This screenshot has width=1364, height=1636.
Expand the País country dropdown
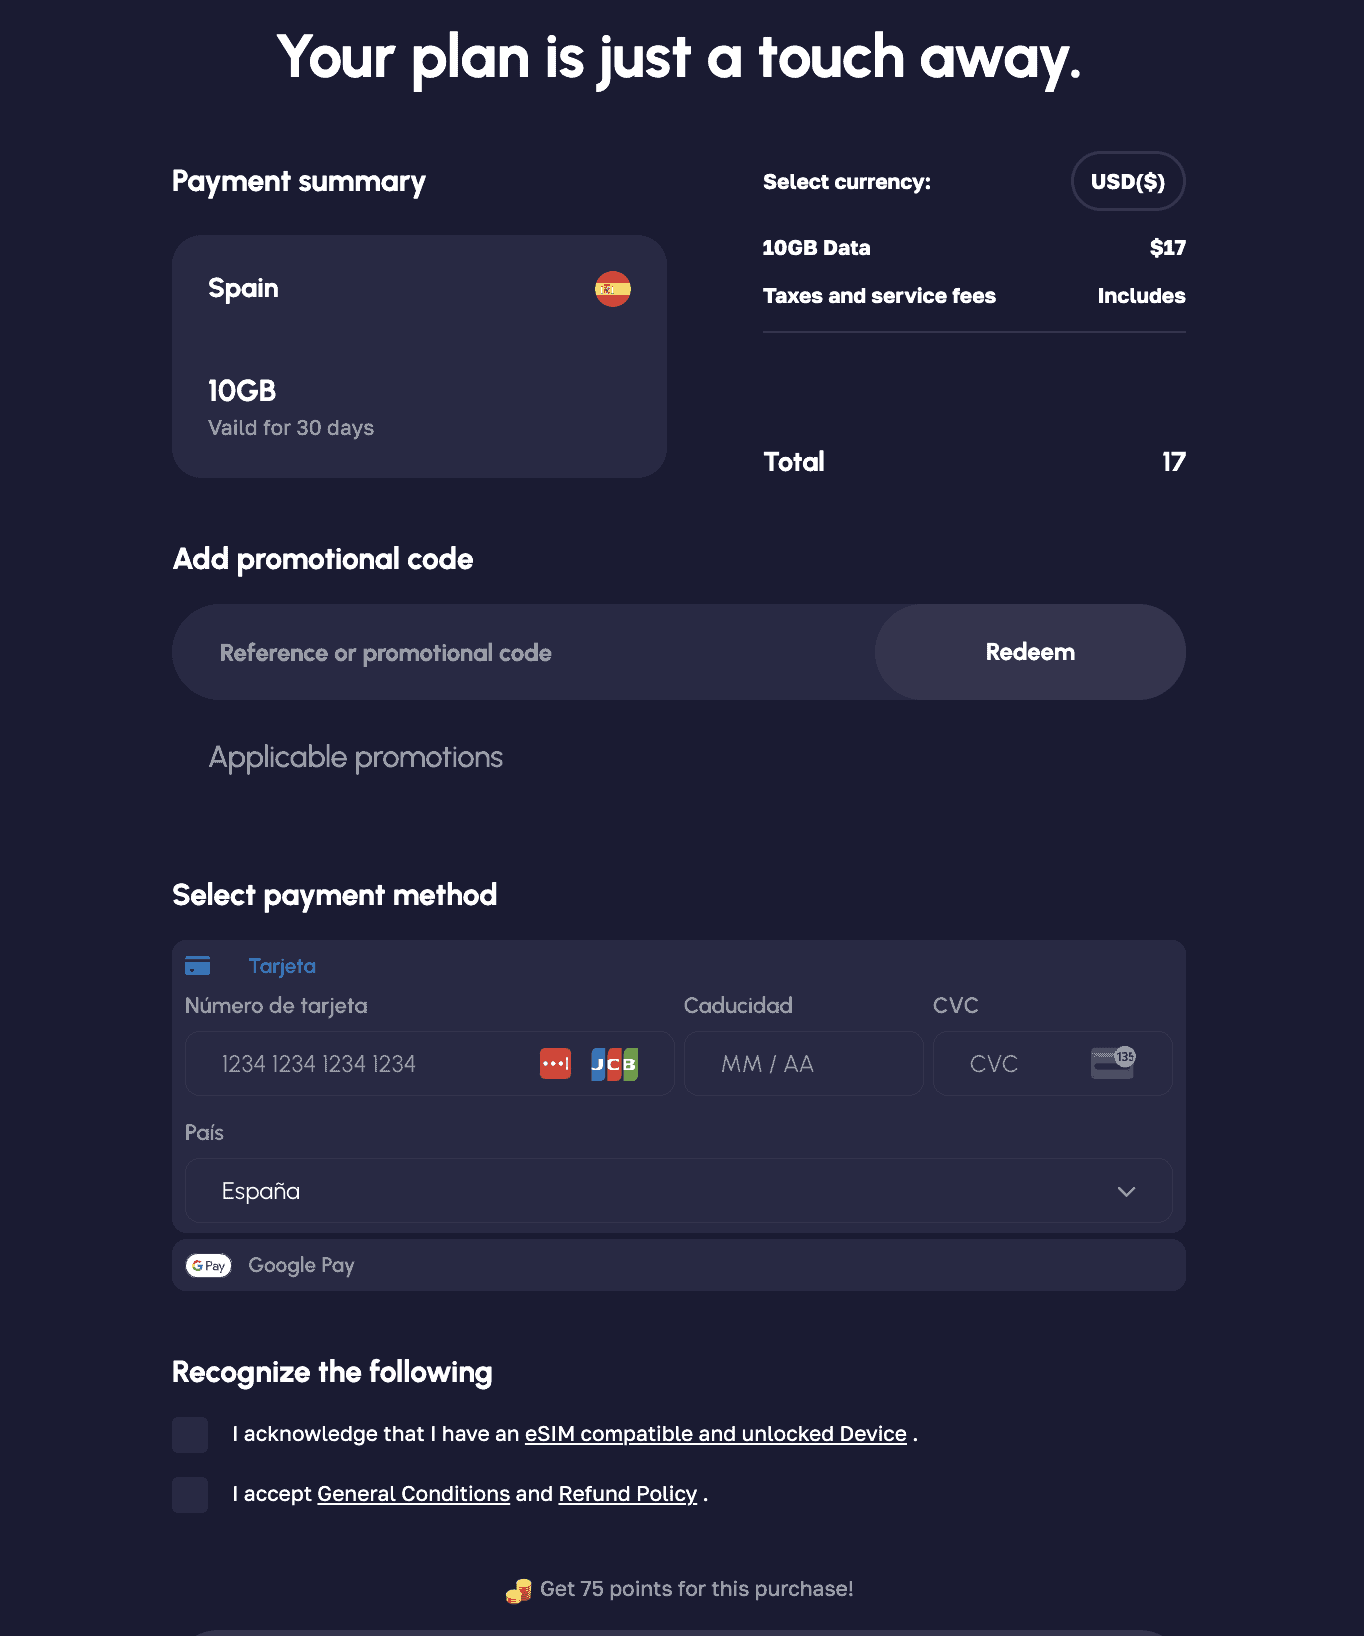pos(678,1191)
